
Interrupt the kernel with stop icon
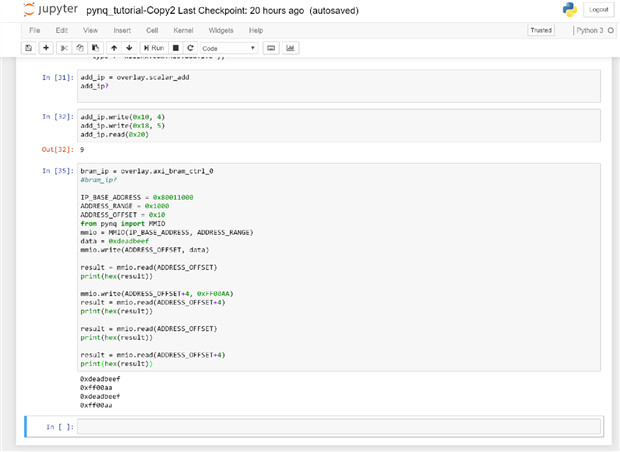click(176, 48)
